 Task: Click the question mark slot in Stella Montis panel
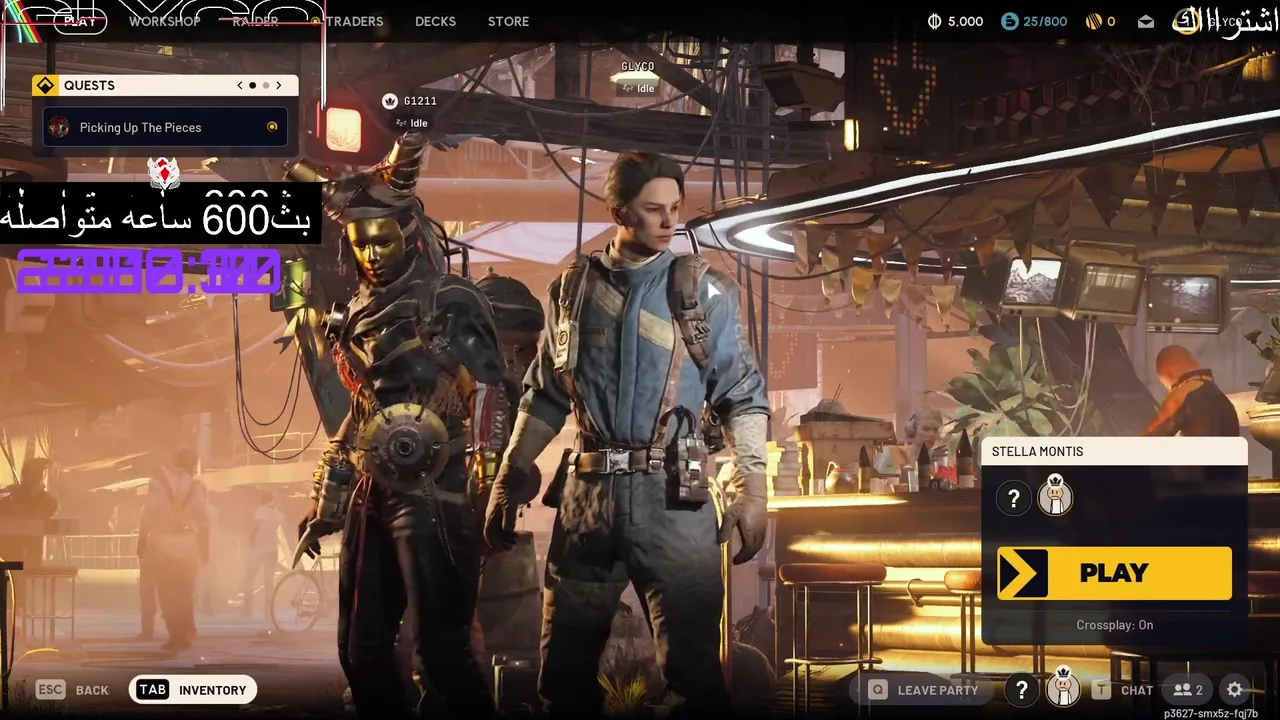pyautogui.click(x=1014, y=498)
